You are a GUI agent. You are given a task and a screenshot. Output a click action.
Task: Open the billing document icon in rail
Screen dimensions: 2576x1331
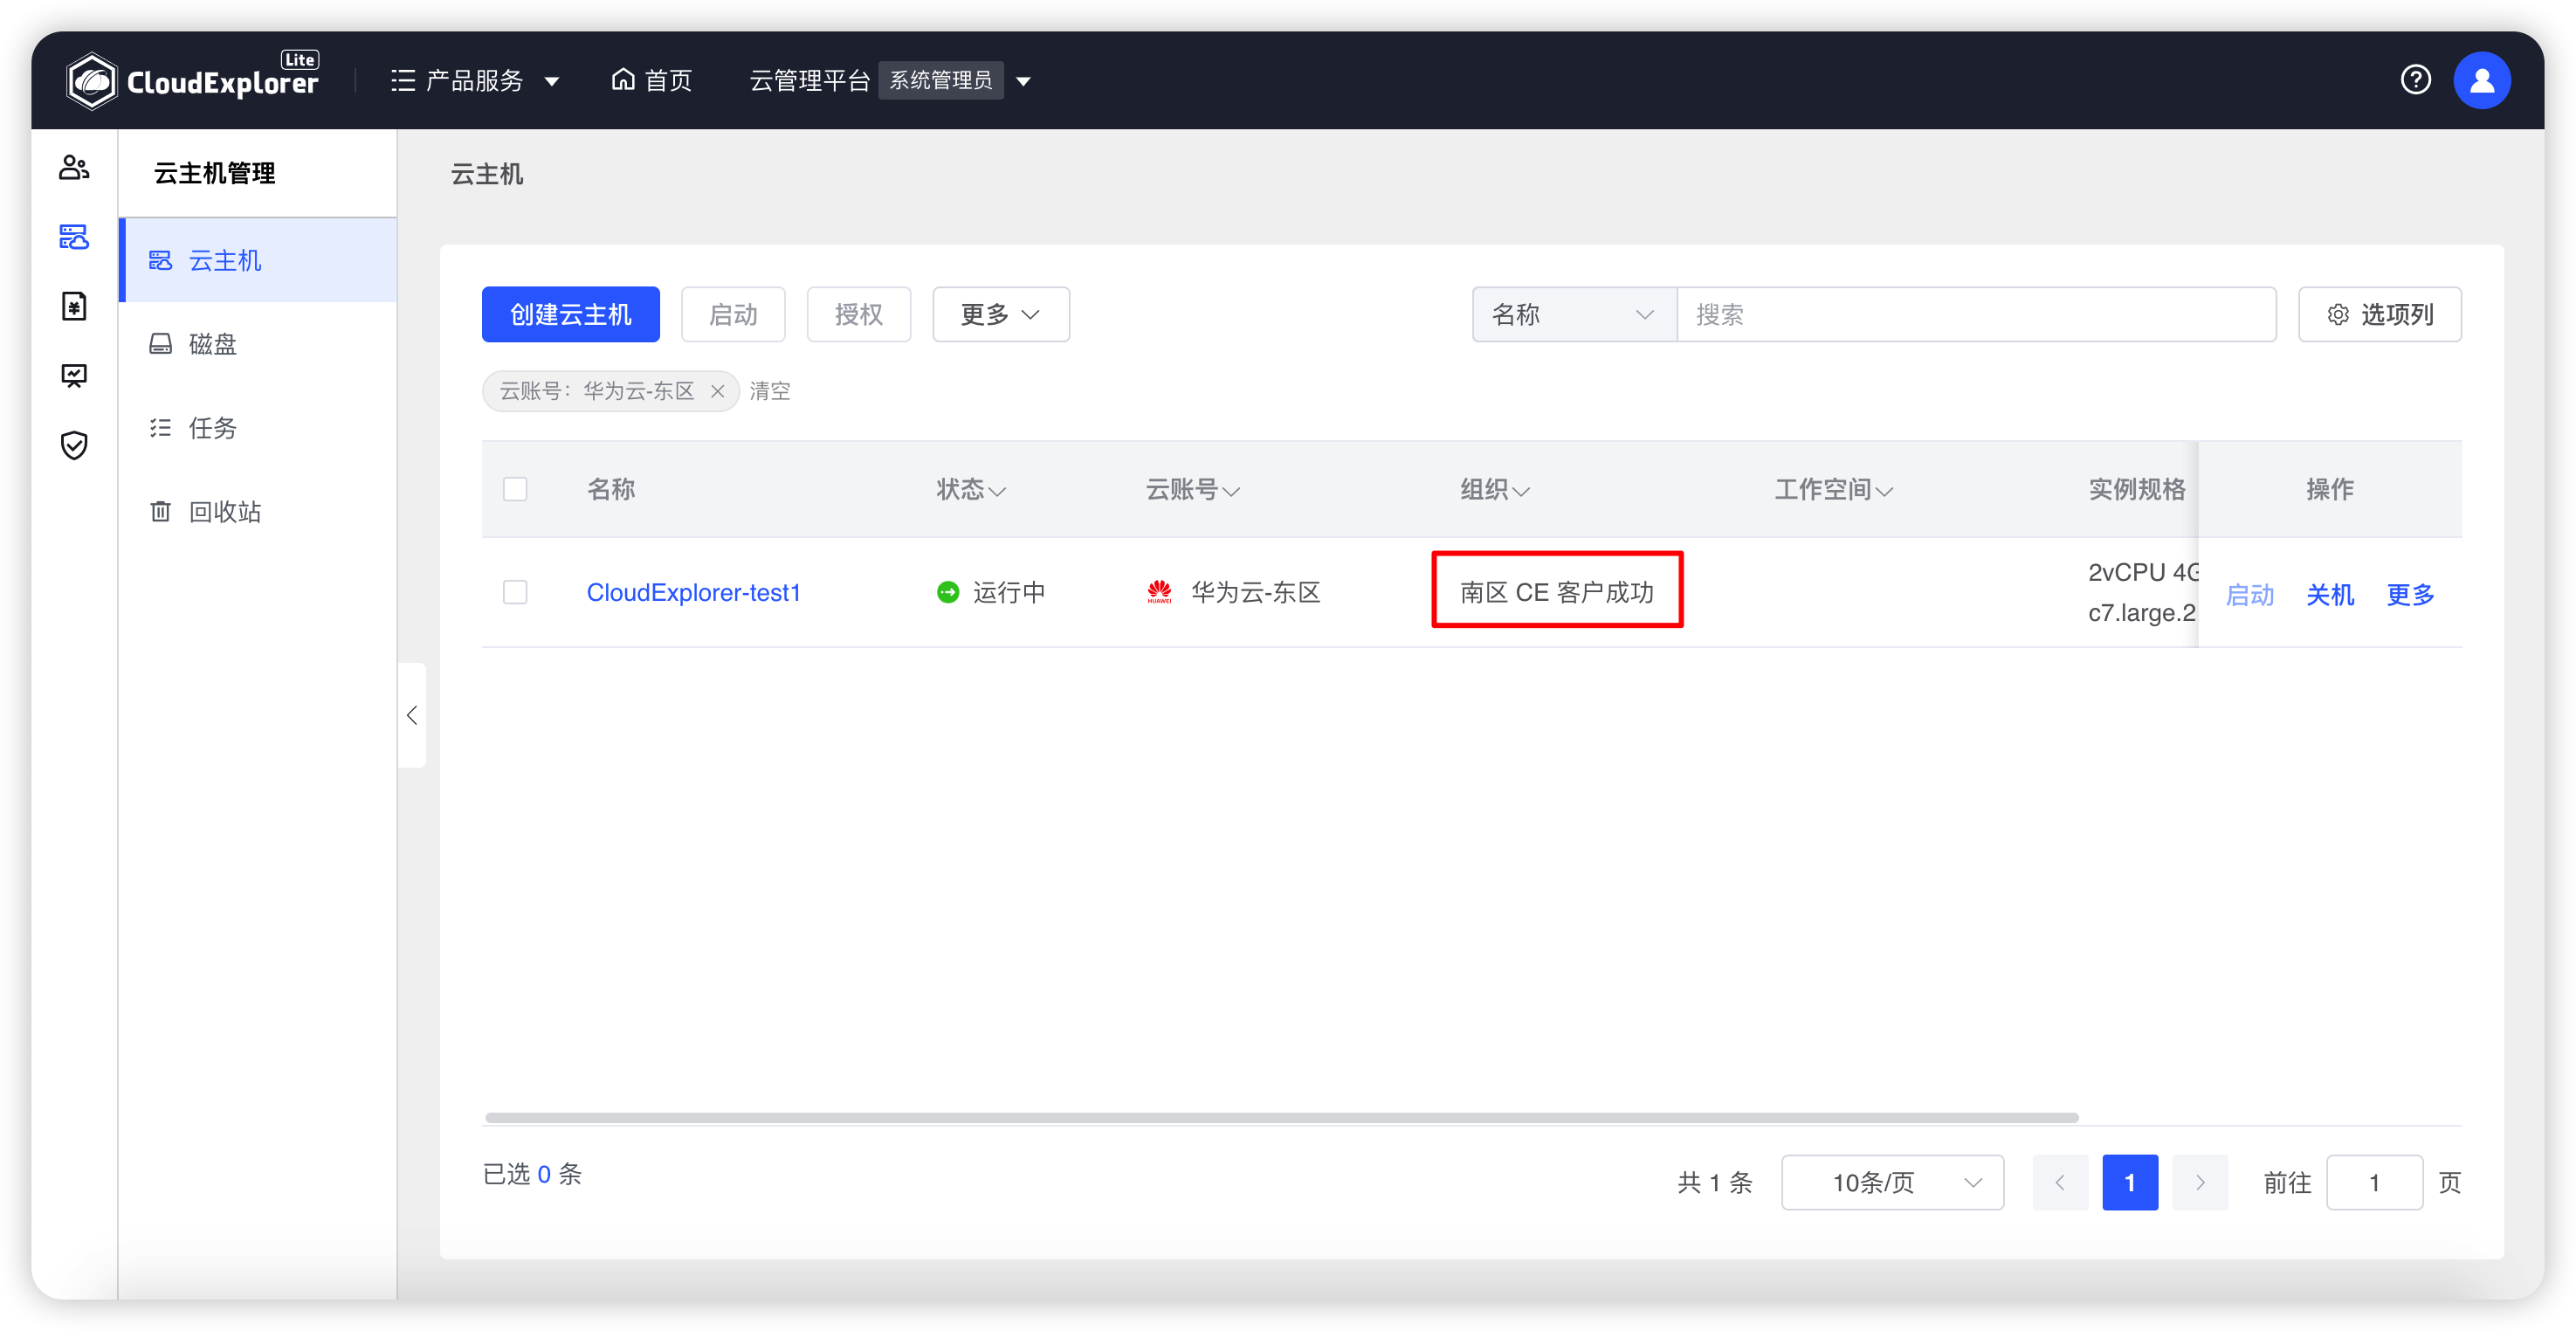(x=74, y=306)
